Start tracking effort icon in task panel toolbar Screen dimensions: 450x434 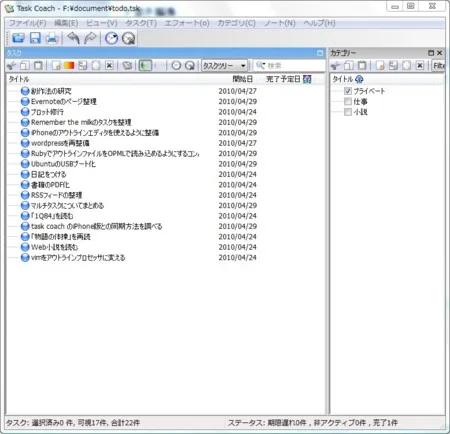[x=176, y=65]
